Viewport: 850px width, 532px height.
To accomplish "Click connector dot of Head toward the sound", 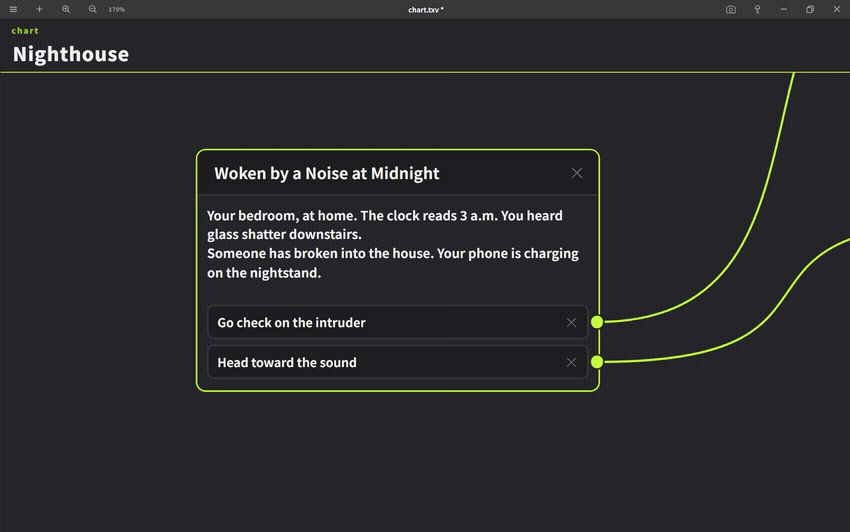I will tap(597, 362).
